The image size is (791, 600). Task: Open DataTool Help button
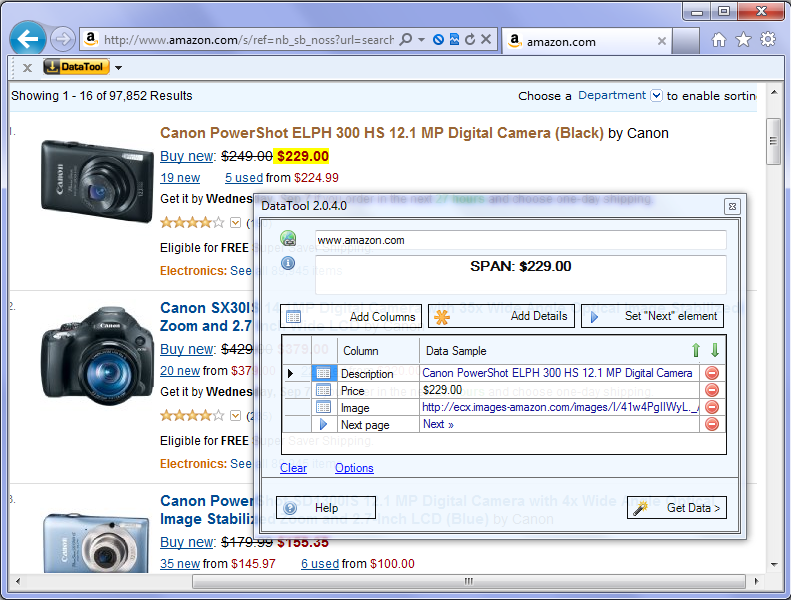pos(326,508)
